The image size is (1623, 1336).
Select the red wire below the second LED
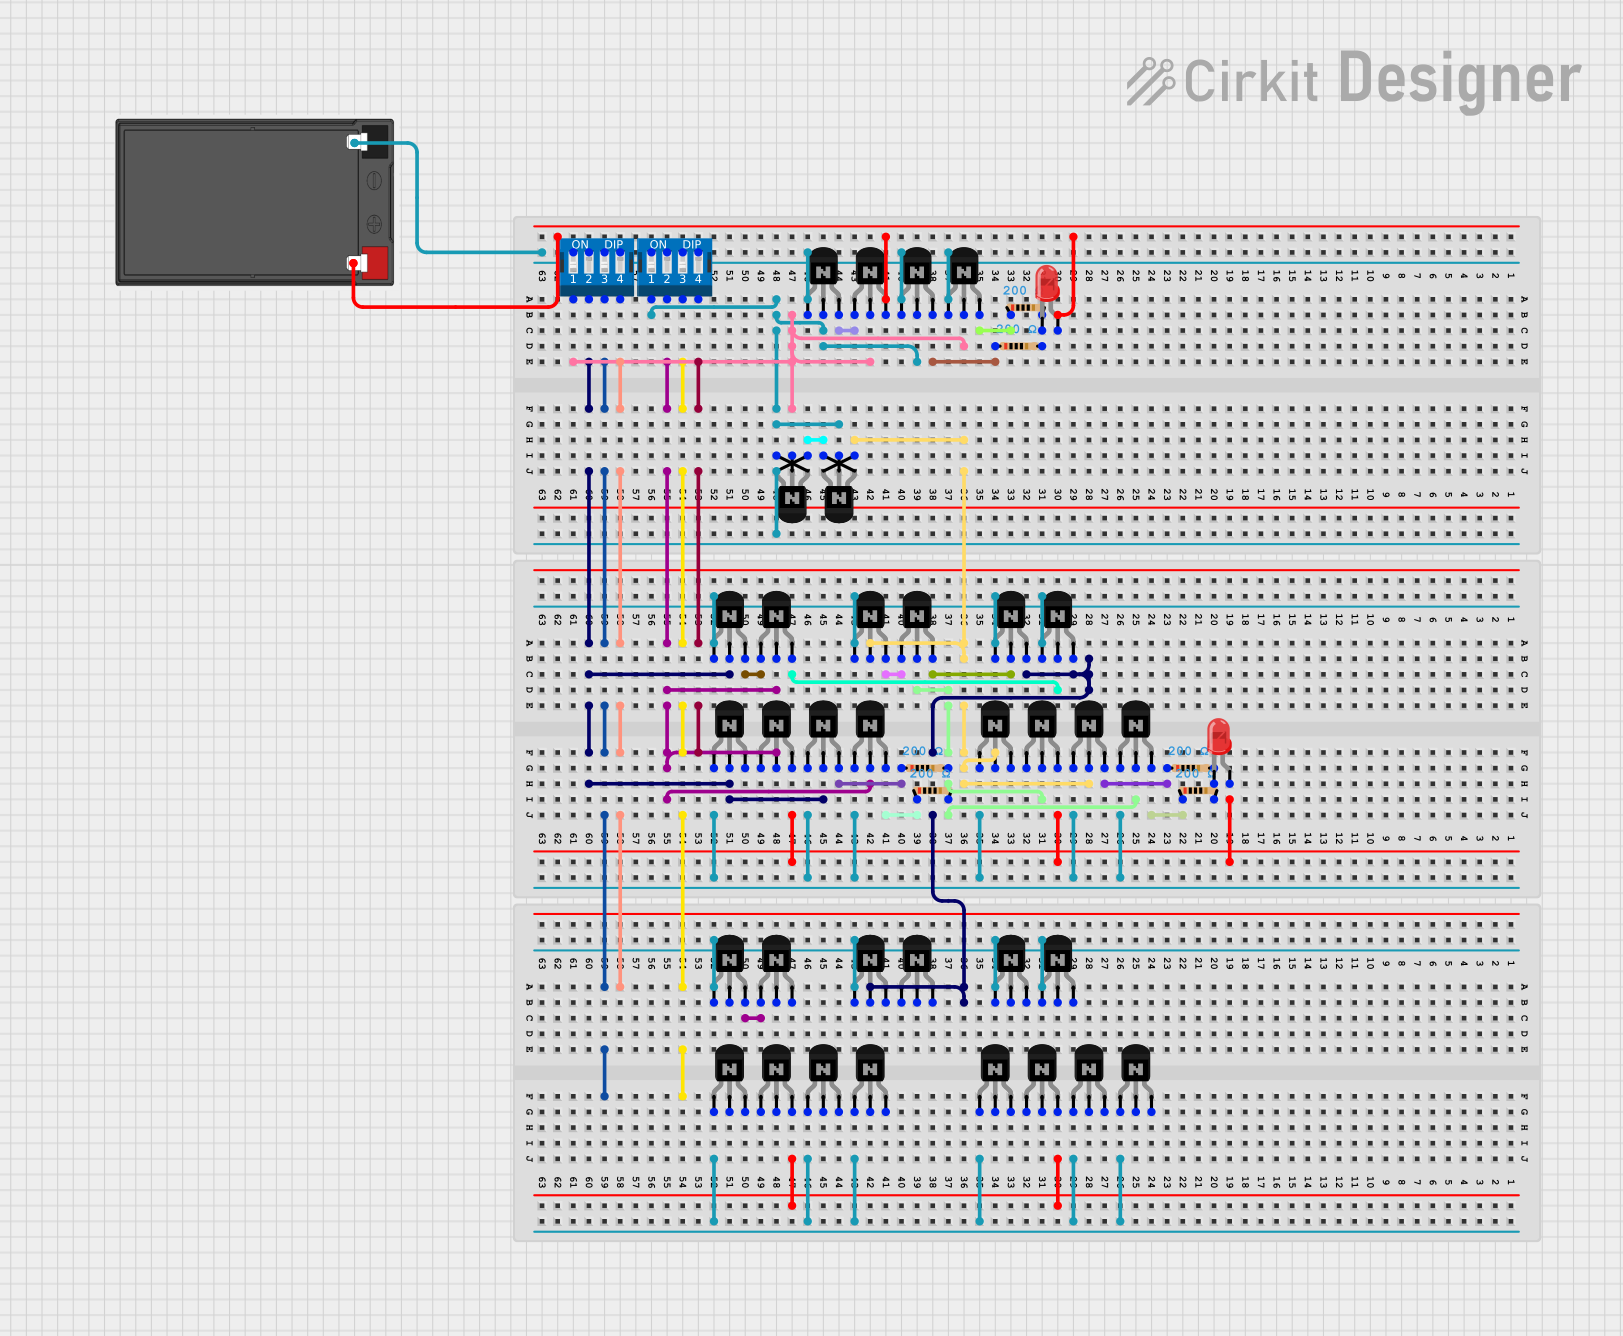point(1229,830)
